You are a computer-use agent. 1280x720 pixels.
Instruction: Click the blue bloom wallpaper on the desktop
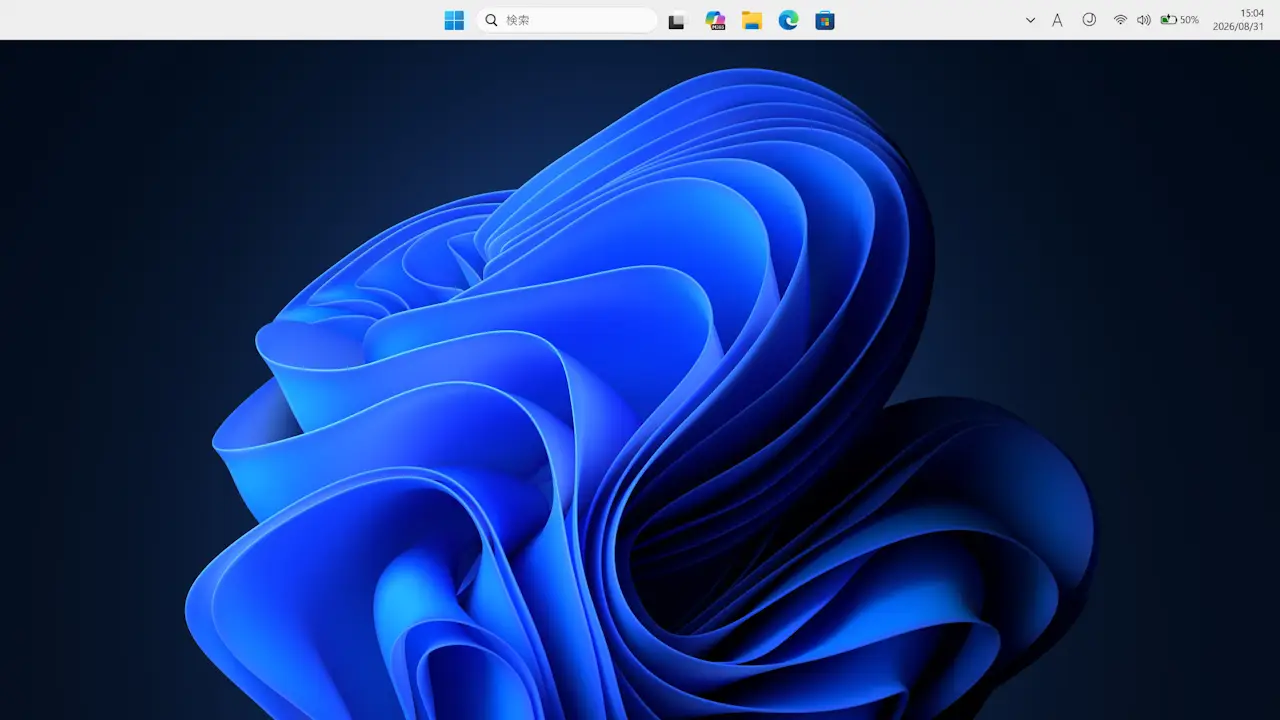[640, 400]
